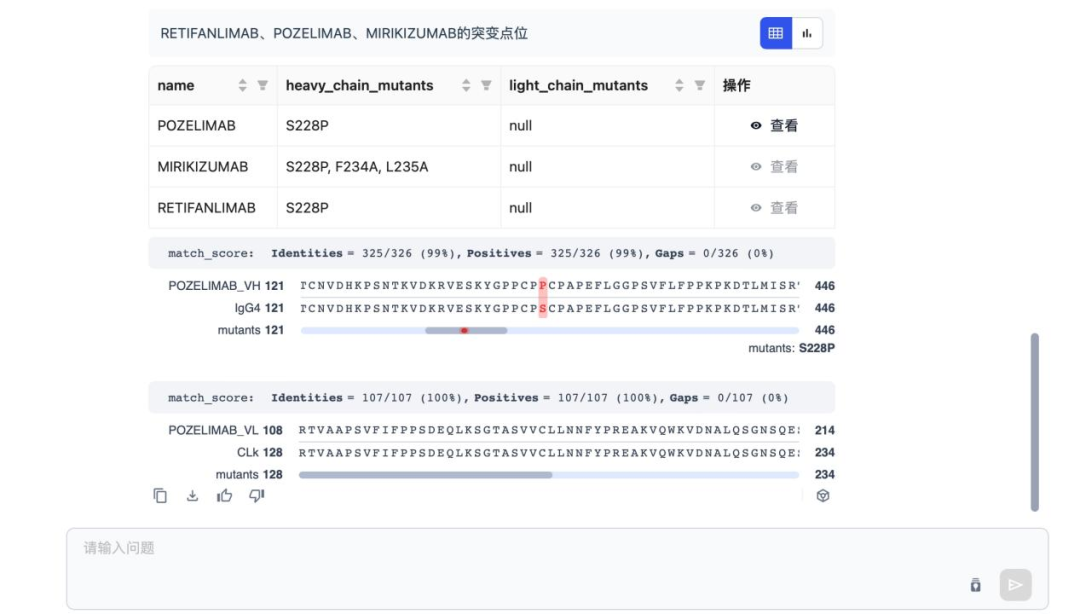Click the heavy chain mutants alignment slider
The image size is (1080, 614).
(466, 331)
